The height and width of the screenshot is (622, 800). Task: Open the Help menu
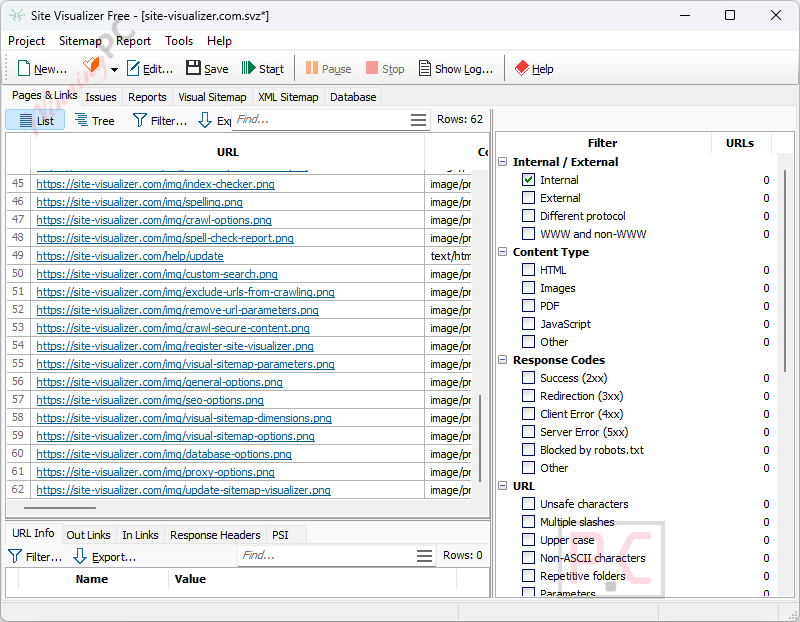(219, 41)
